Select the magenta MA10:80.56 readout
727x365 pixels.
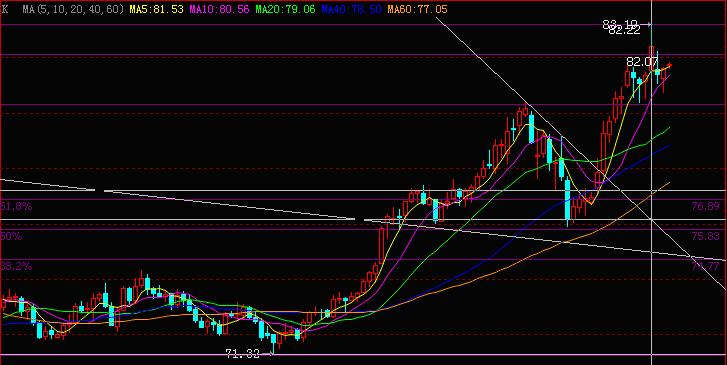(219, 9)
